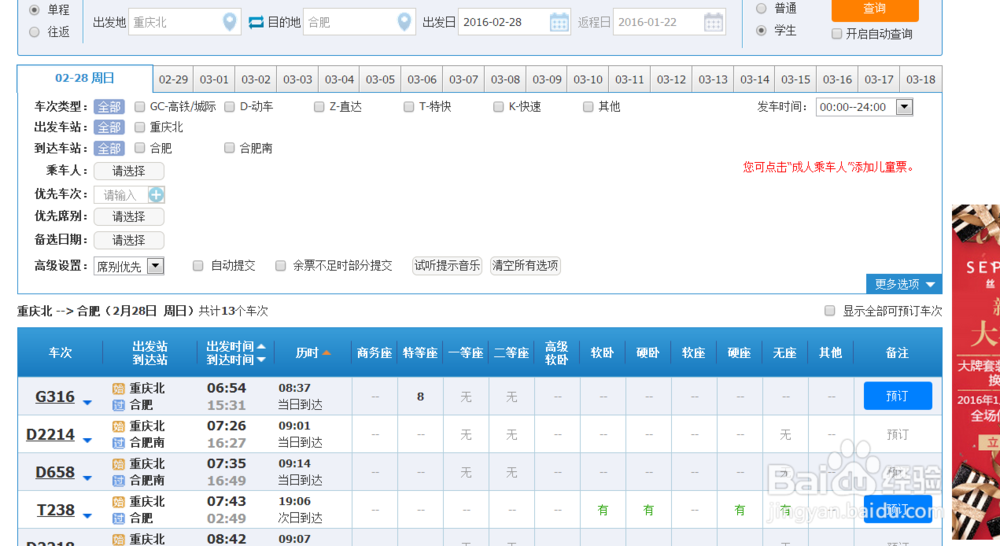Select 全部 for 出发车站
The image size is (1000, 546).
pos(109,128)
